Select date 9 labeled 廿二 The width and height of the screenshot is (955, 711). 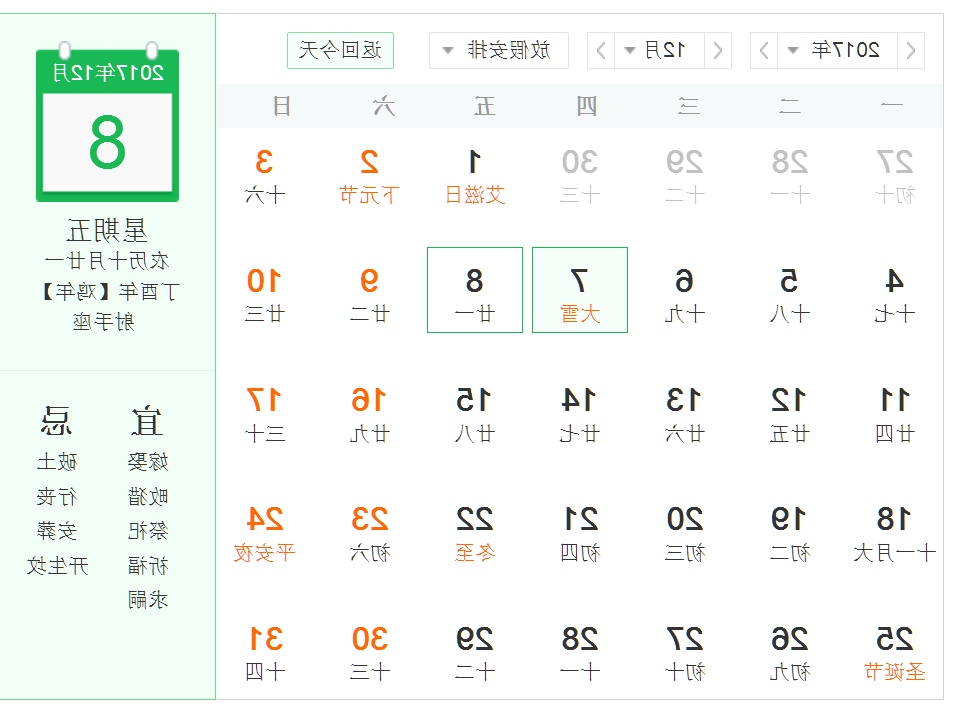coord(370,295)
